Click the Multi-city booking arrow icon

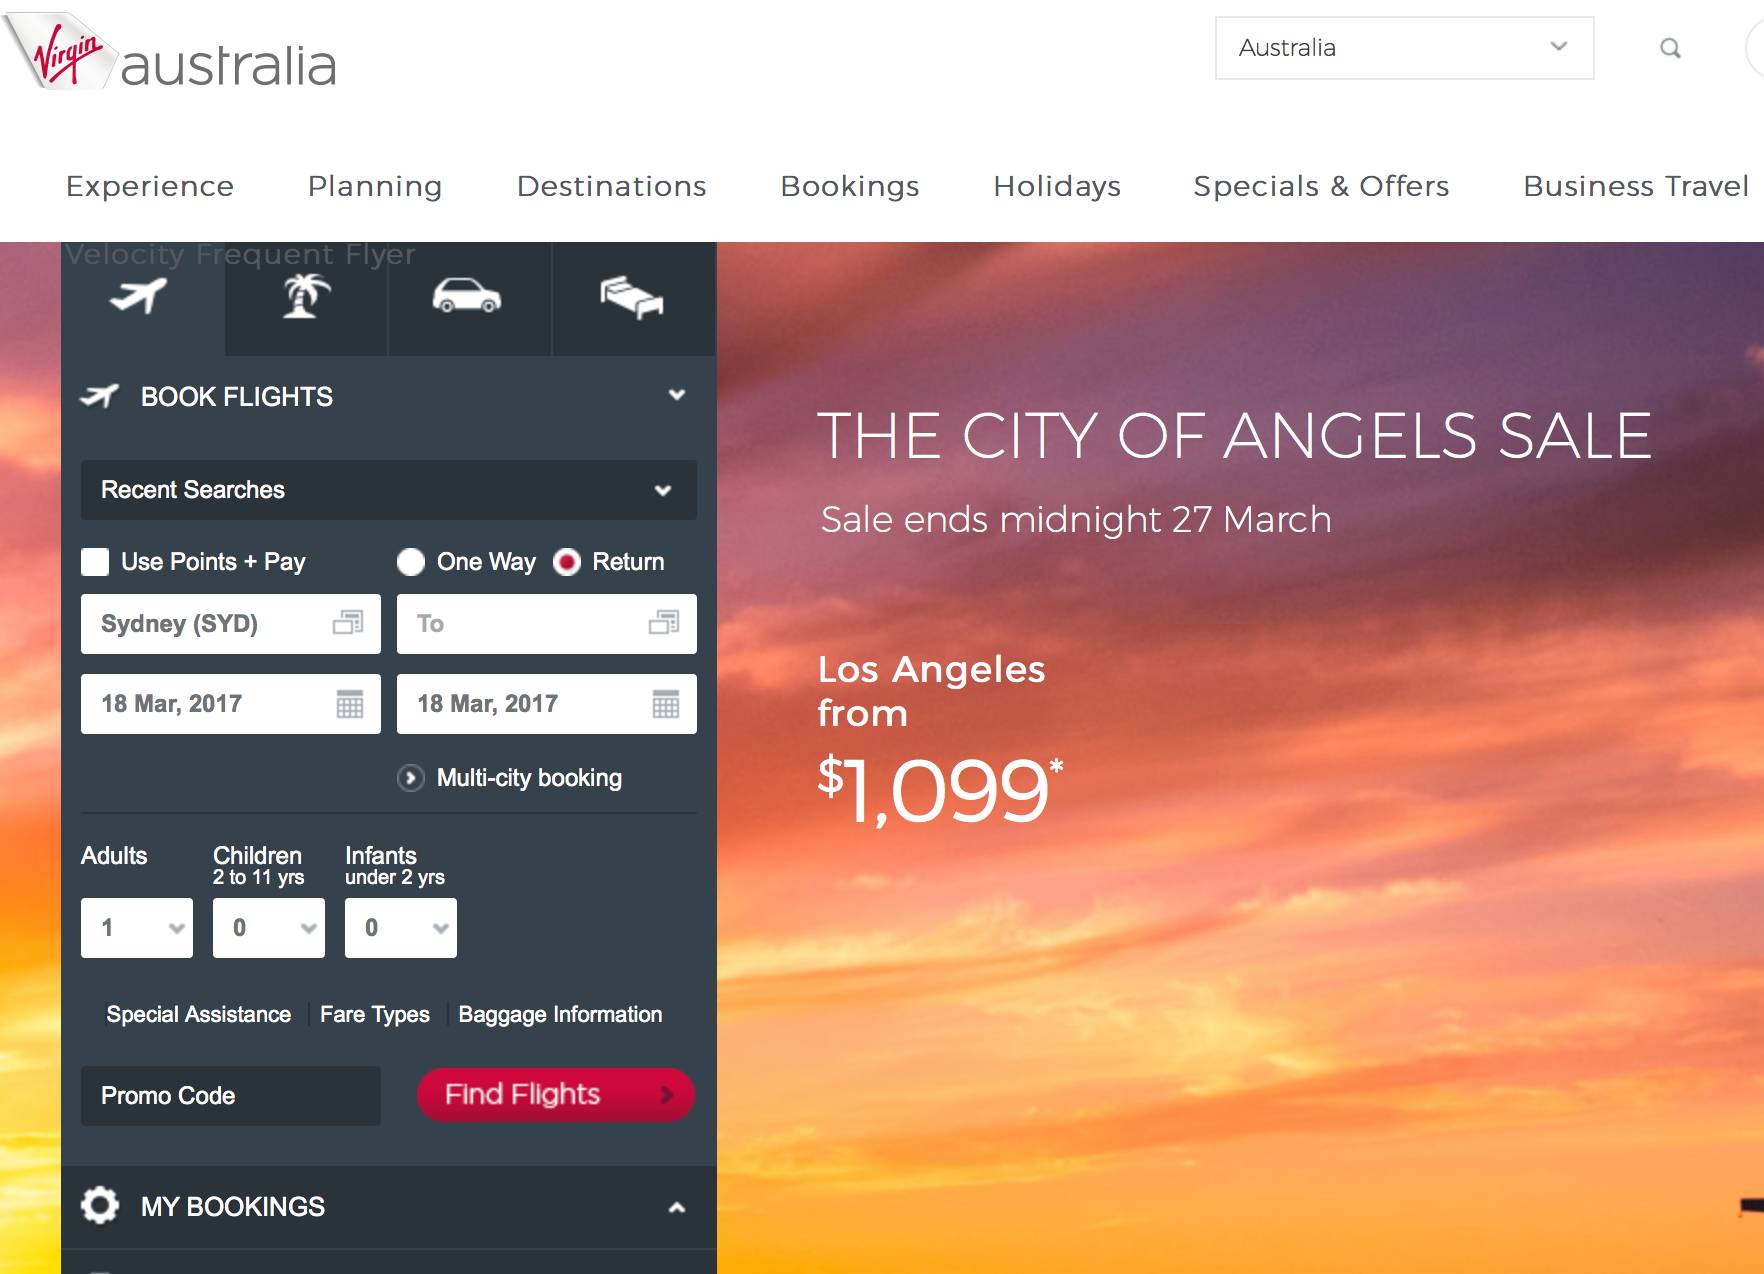[410, 778]
